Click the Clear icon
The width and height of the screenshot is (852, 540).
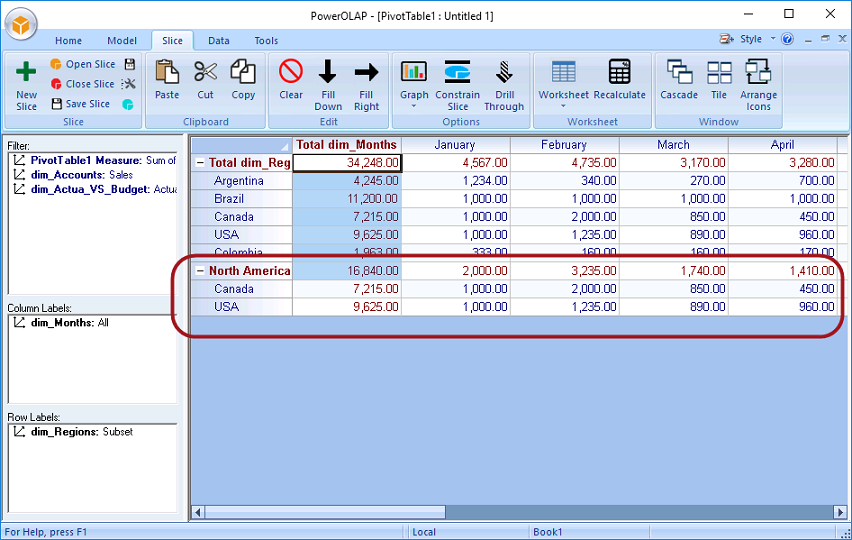click(x=291, y=72)
